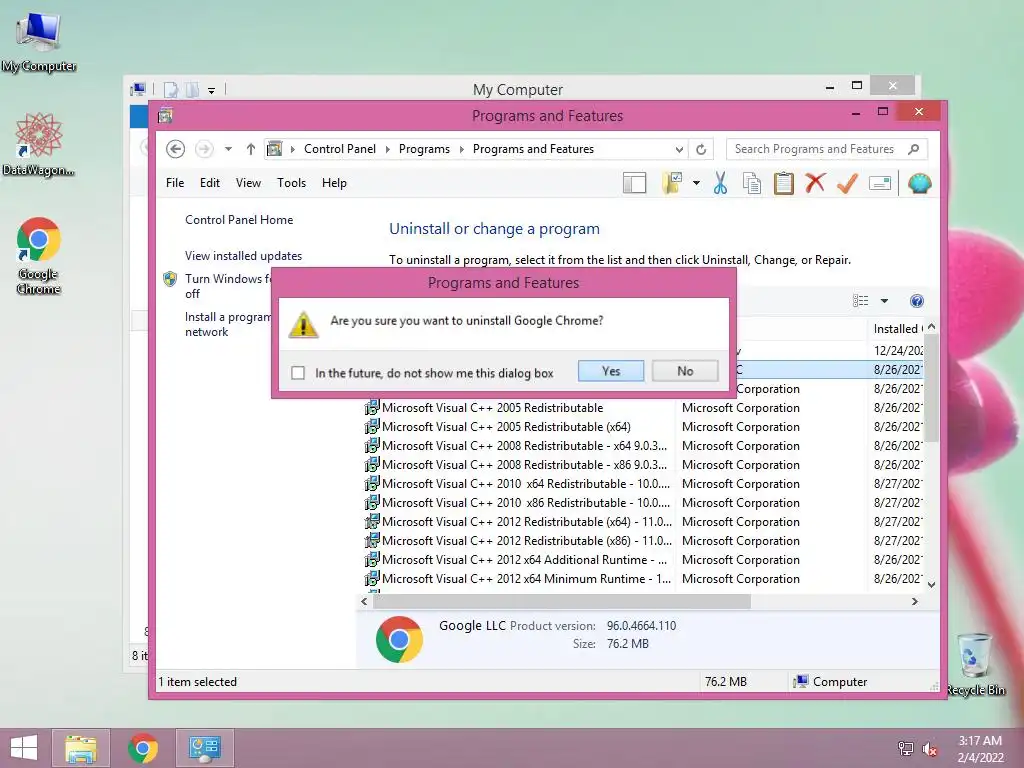This screenshot has width=1024, height=768.
Task: Open the File menu
Action: (175, 183)
